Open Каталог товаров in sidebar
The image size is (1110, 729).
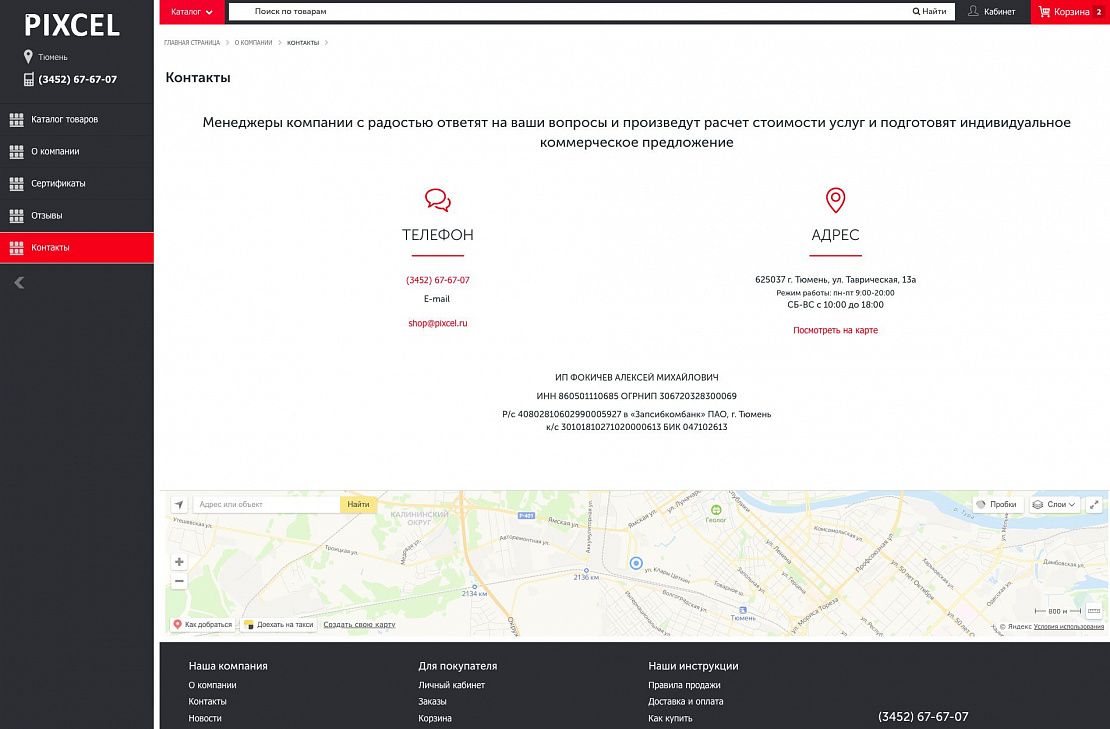(x=64, y=119)
